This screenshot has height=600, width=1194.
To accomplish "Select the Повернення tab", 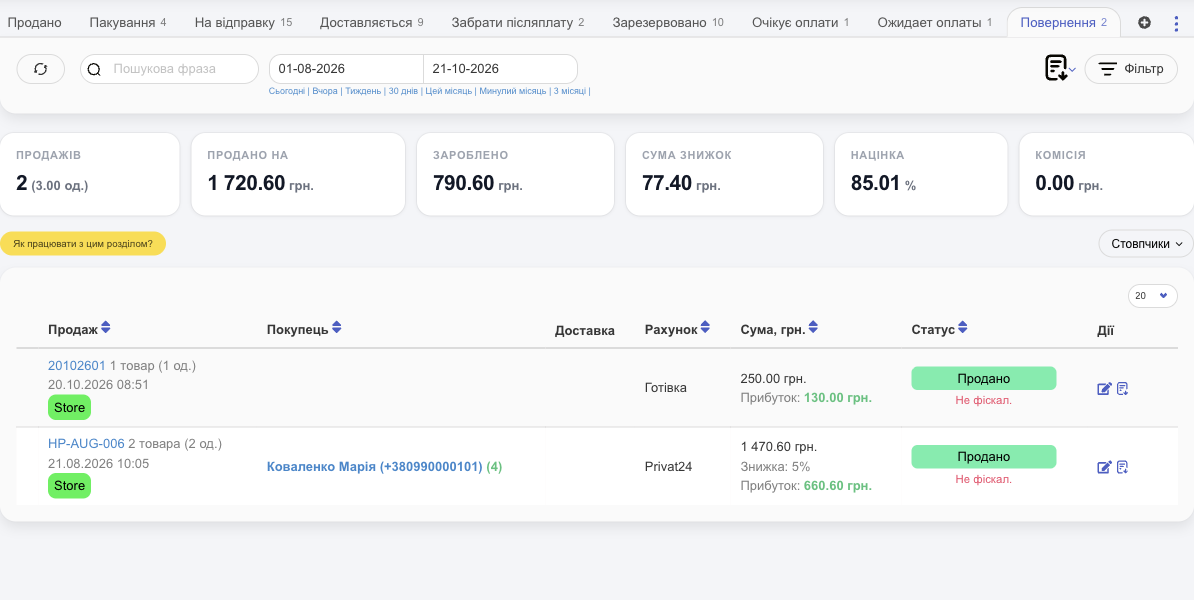I will 1064,23.
